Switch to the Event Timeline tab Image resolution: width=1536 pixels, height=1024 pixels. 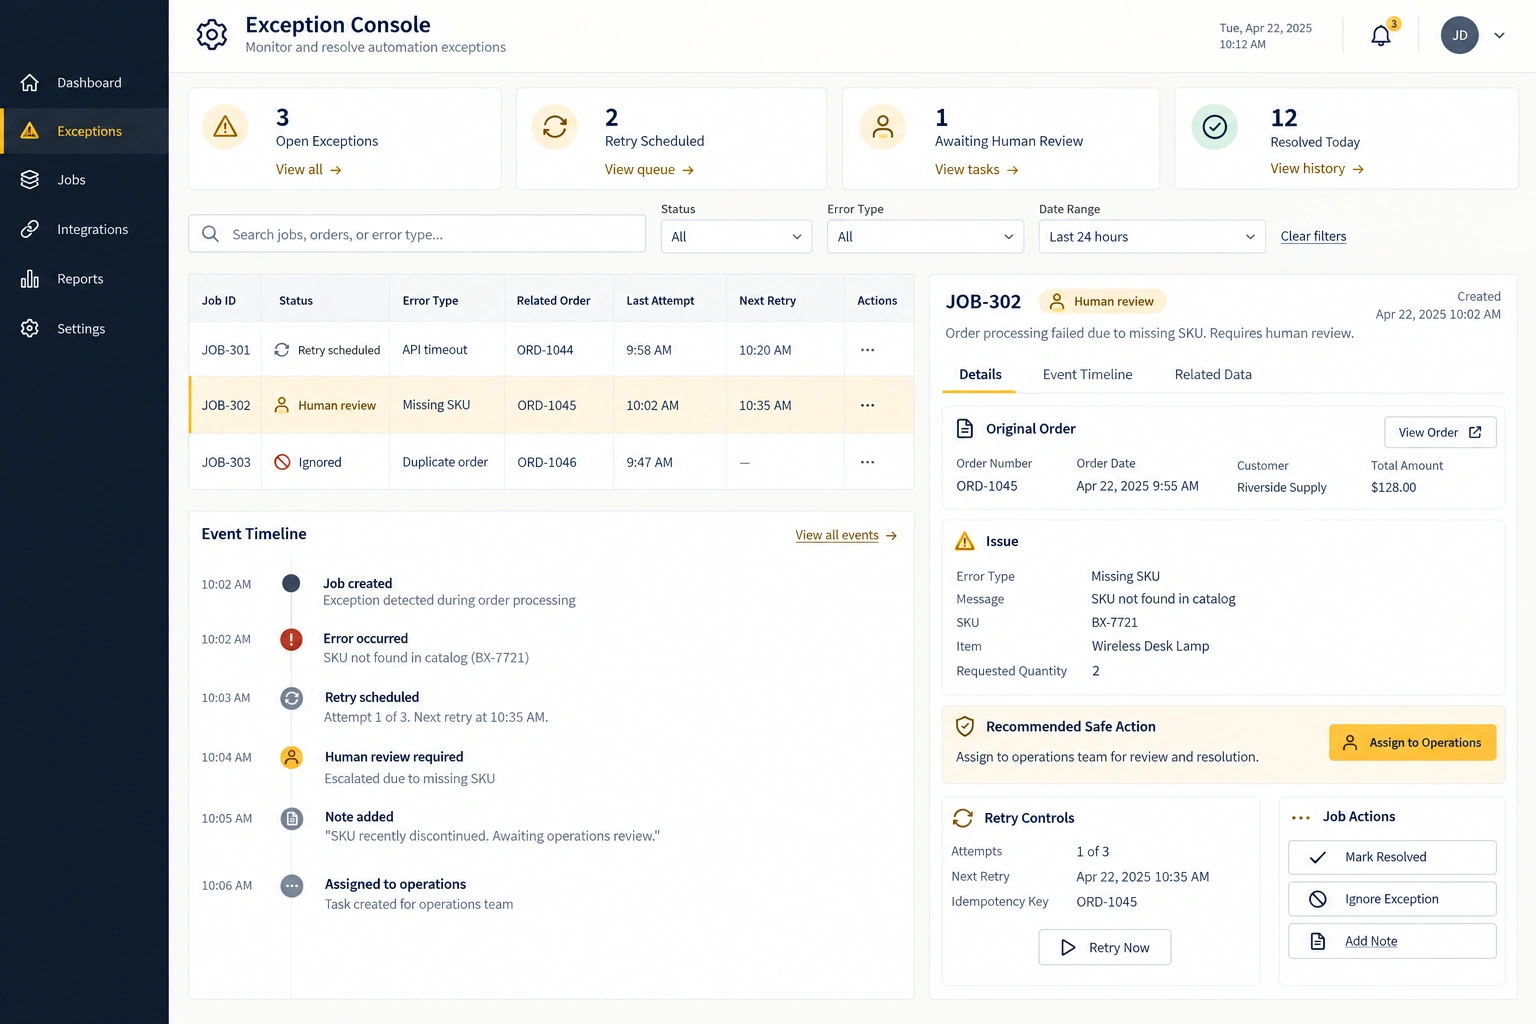click(1087, 374)
